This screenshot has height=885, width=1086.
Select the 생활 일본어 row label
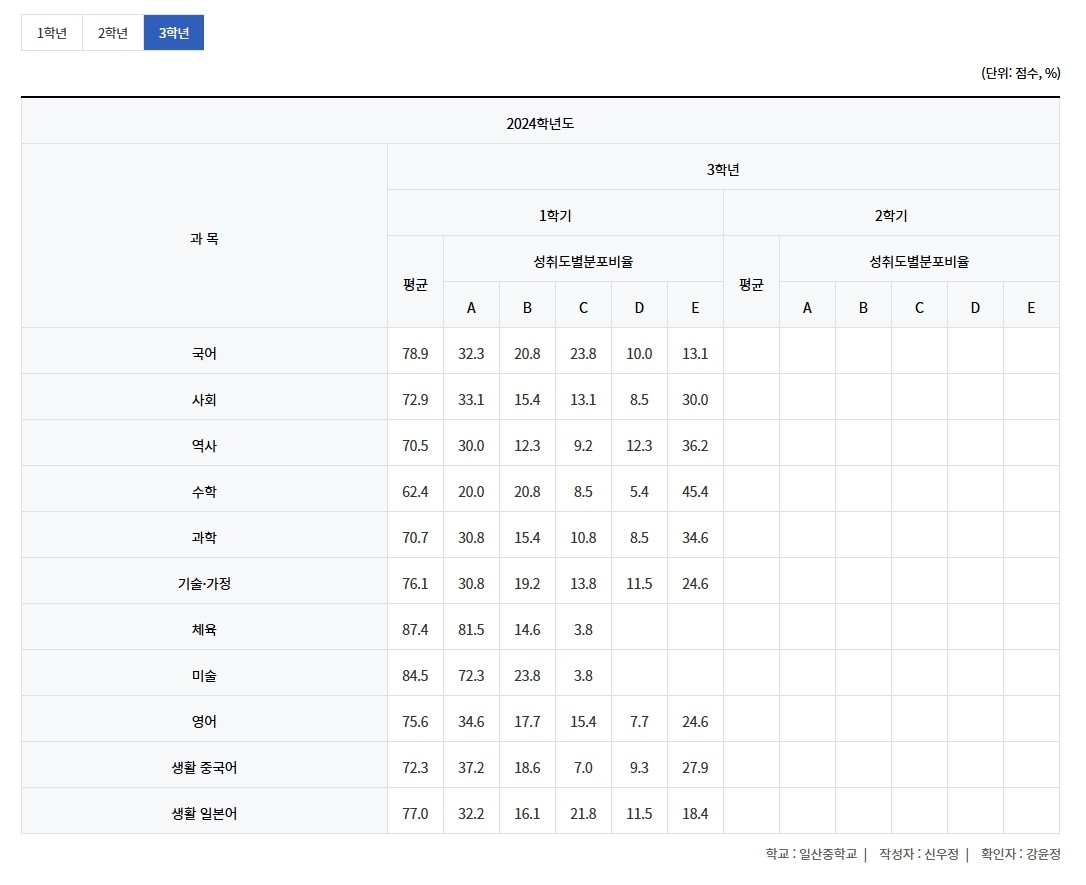click(204, 814)
